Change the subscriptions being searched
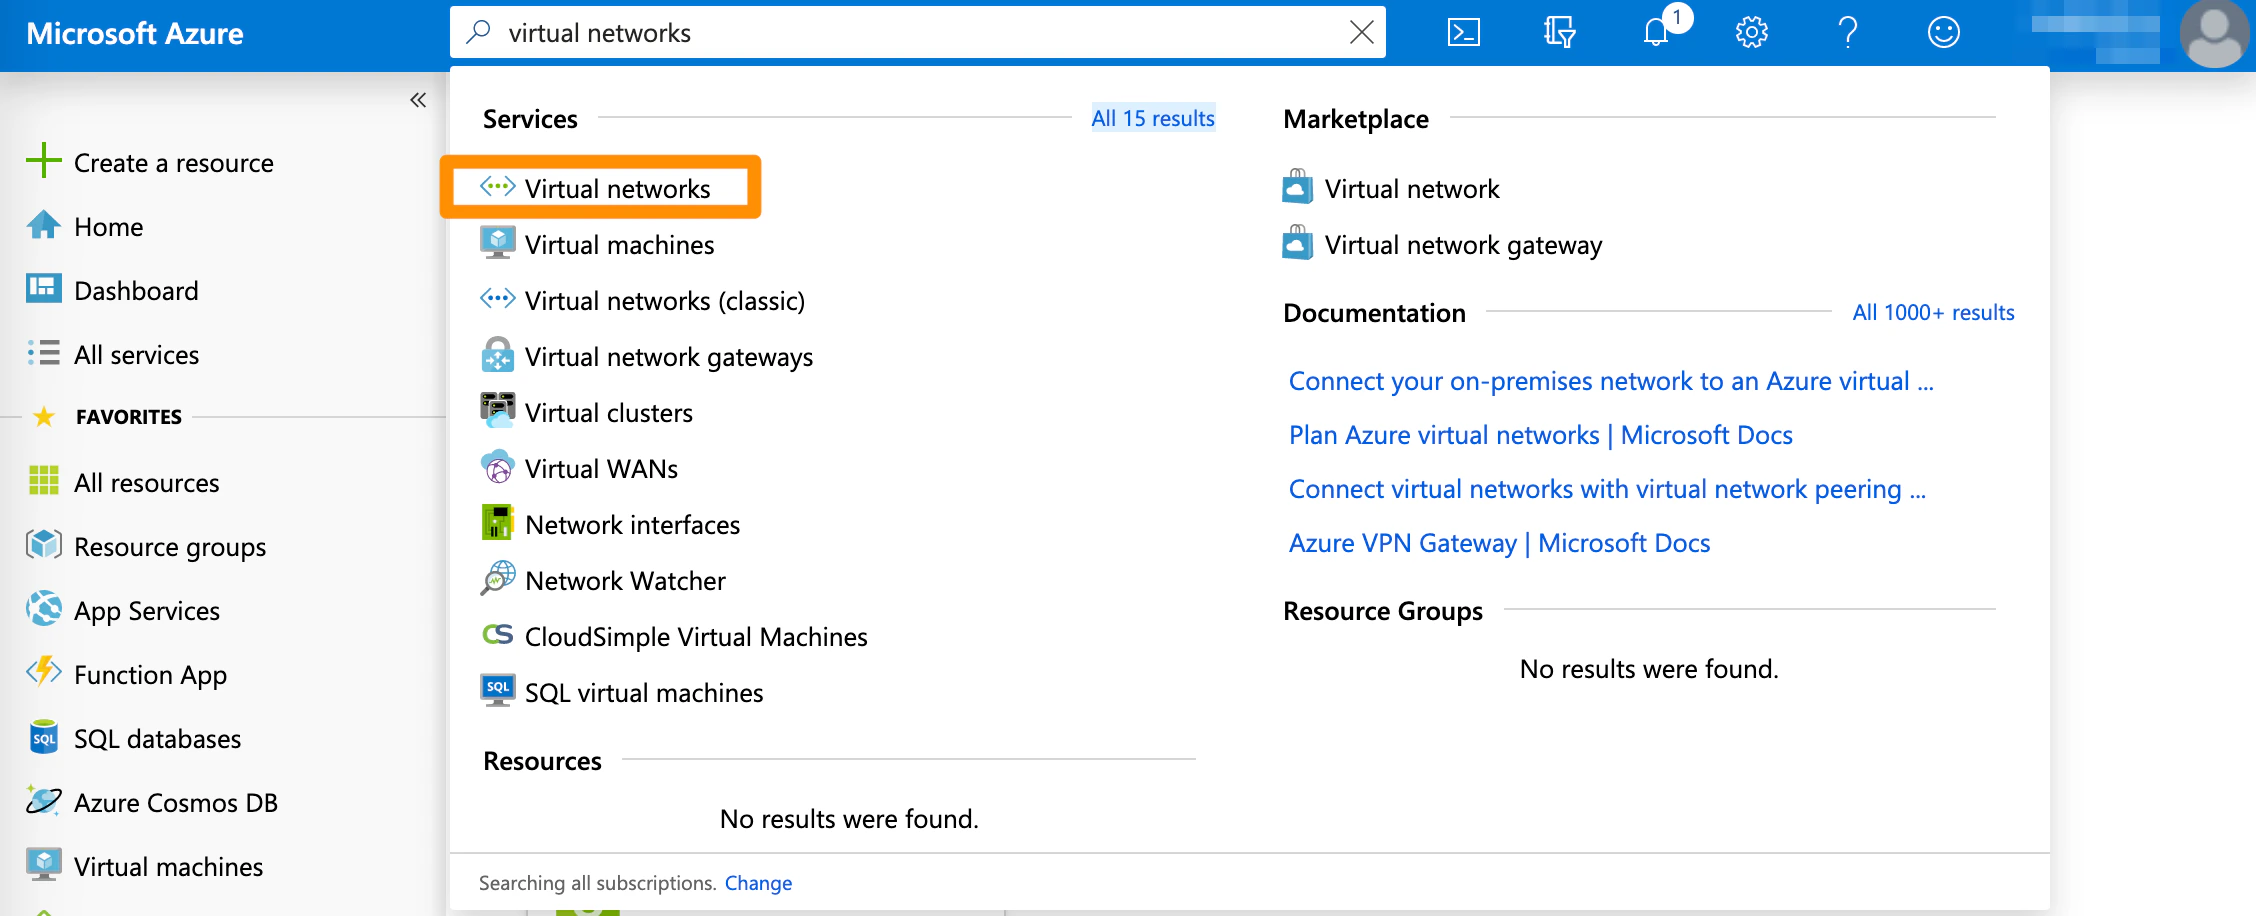Image resolution: width=2256 pixels, height=916 pixels. [x=758, y=883]
